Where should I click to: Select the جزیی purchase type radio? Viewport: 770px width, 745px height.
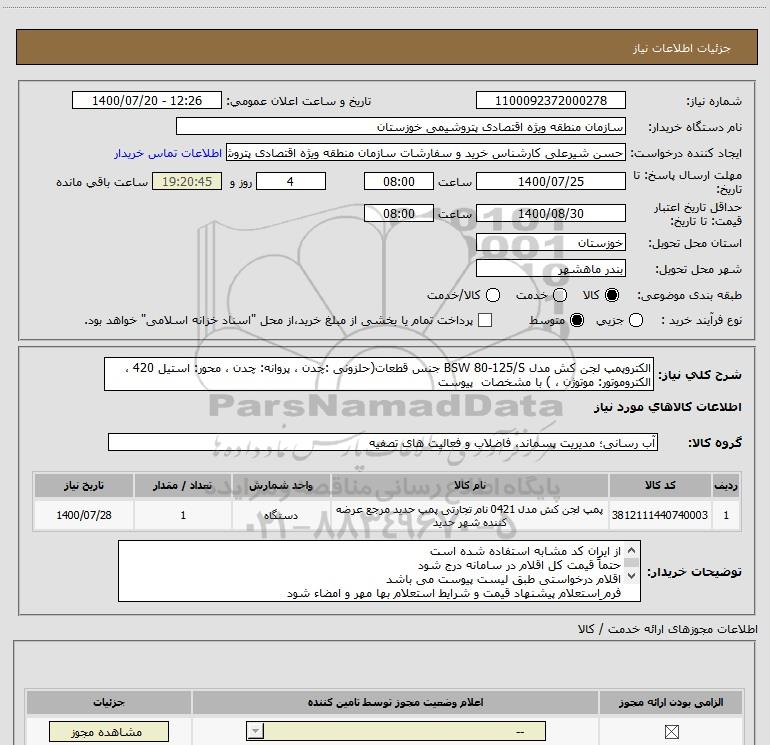636,320
